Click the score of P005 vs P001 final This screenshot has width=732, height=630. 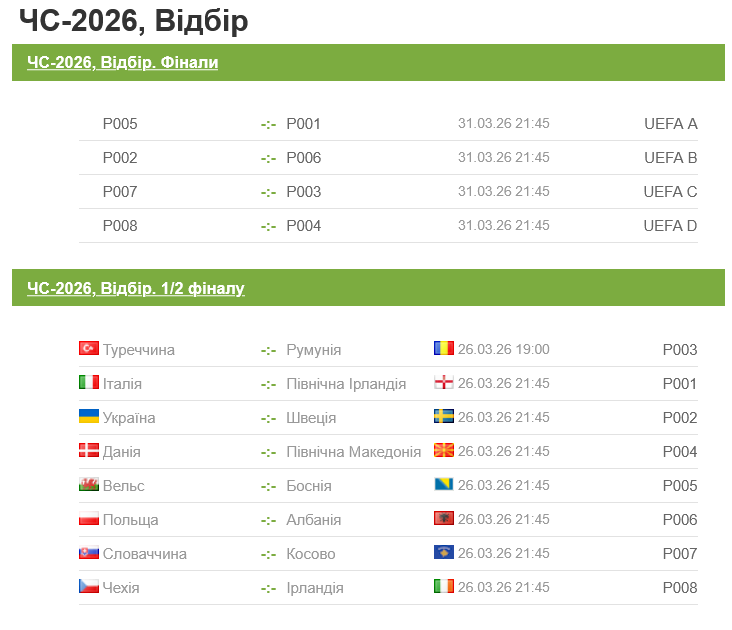click(268, 124)
